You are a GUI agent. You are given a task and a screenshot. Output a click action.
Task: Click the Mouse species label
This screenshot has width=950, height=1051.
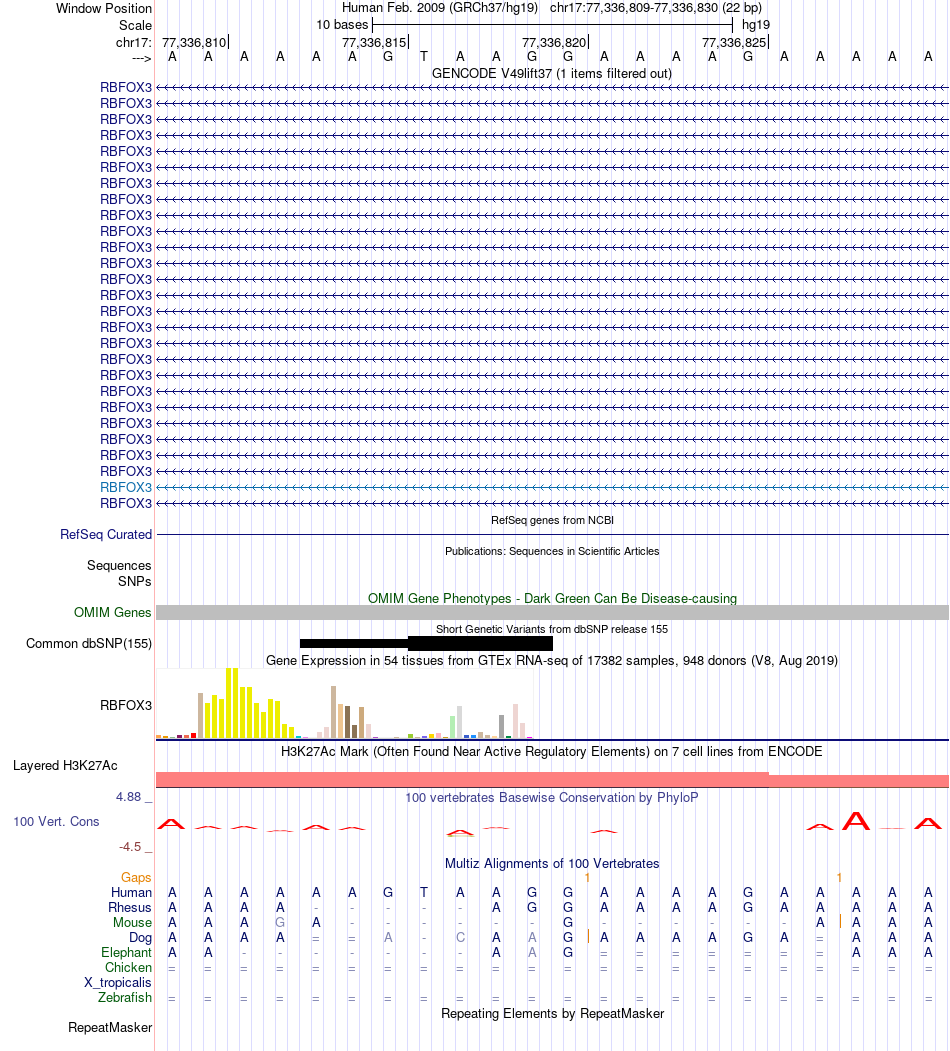132,922
